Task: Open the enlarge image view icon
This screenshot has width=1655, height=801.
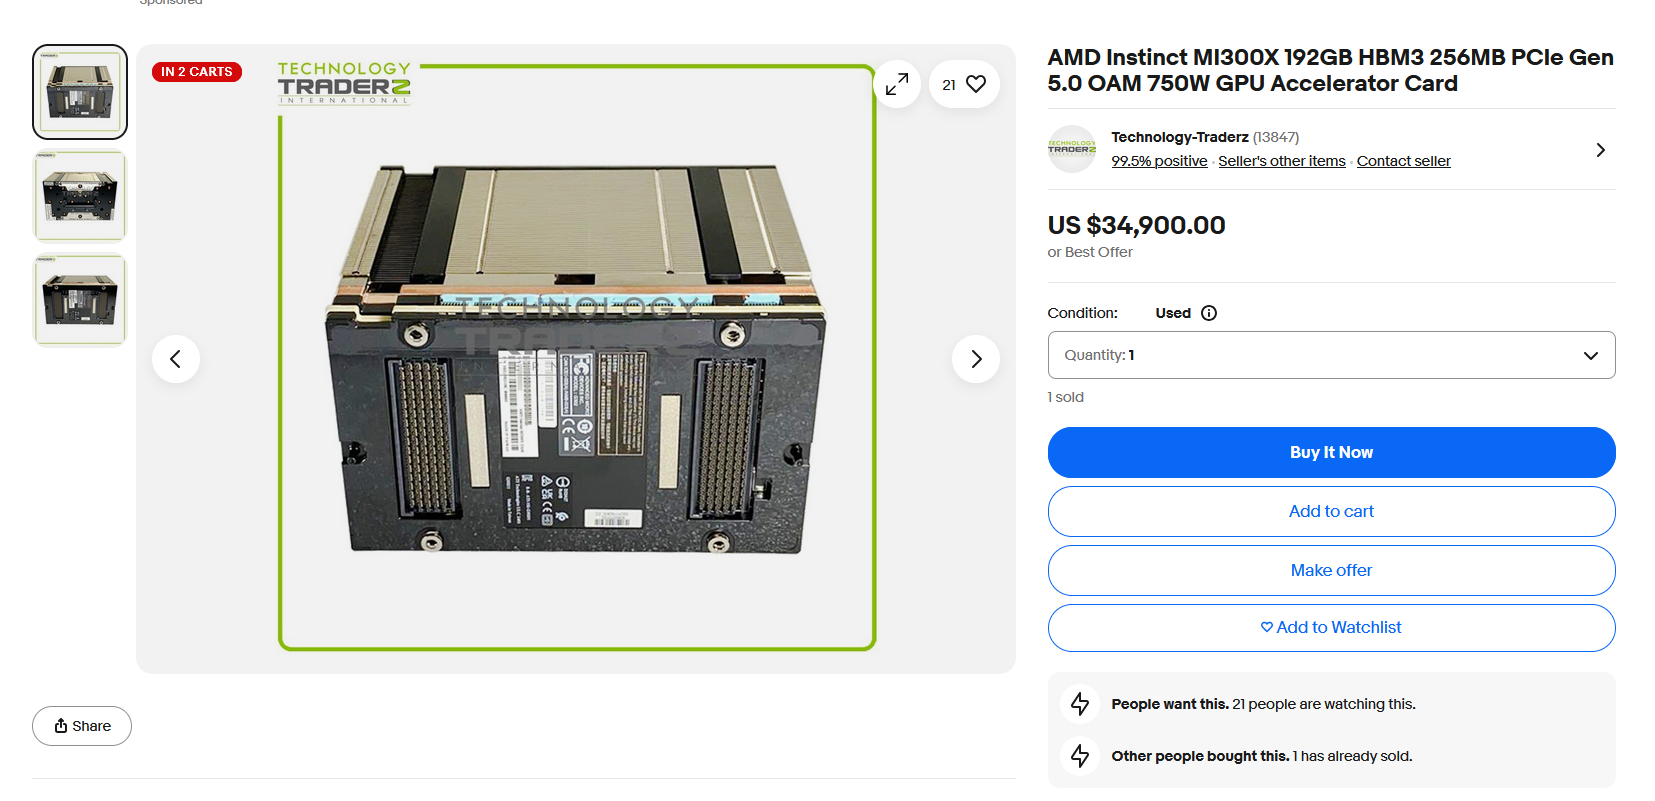Action: pyautogui.click(x=897, y=85)
